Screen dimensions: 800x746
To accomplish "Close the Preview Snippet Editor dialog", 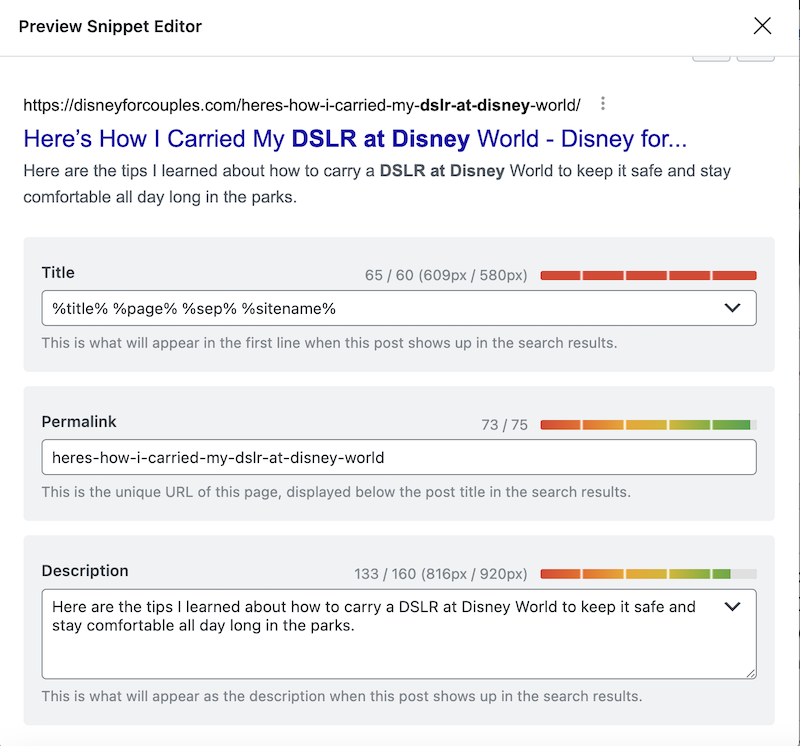I will 762,26.
